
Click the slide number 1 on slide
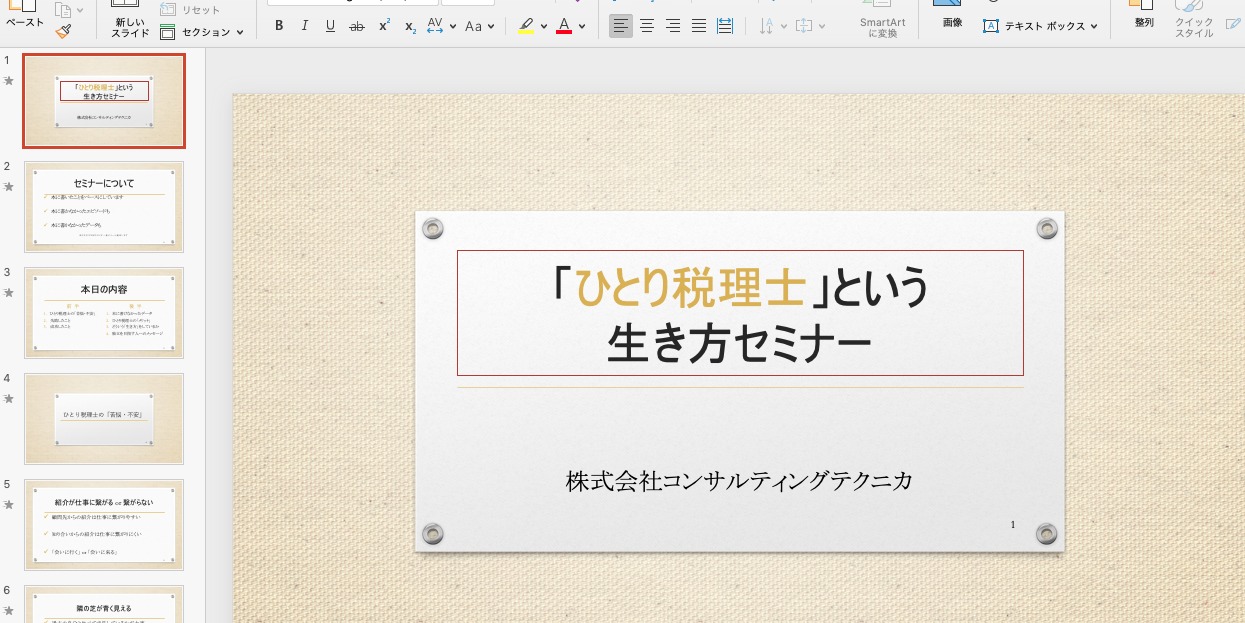coord(1013,524)
